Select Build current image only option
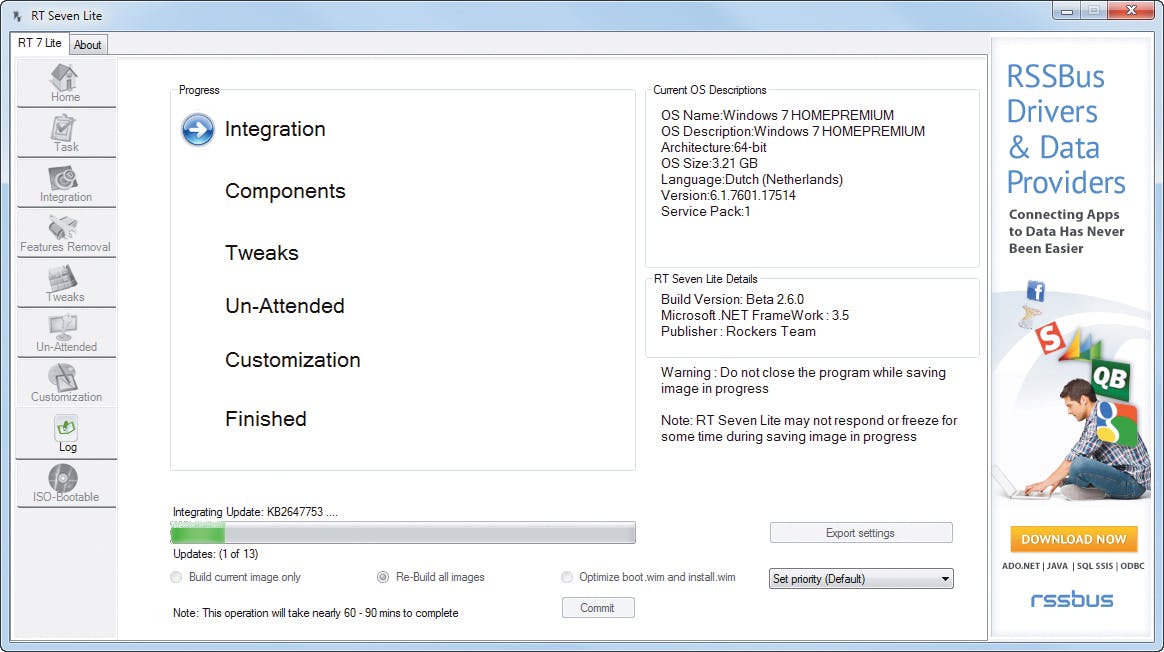This screenshot has width=1164, height=652. [236, 577]
